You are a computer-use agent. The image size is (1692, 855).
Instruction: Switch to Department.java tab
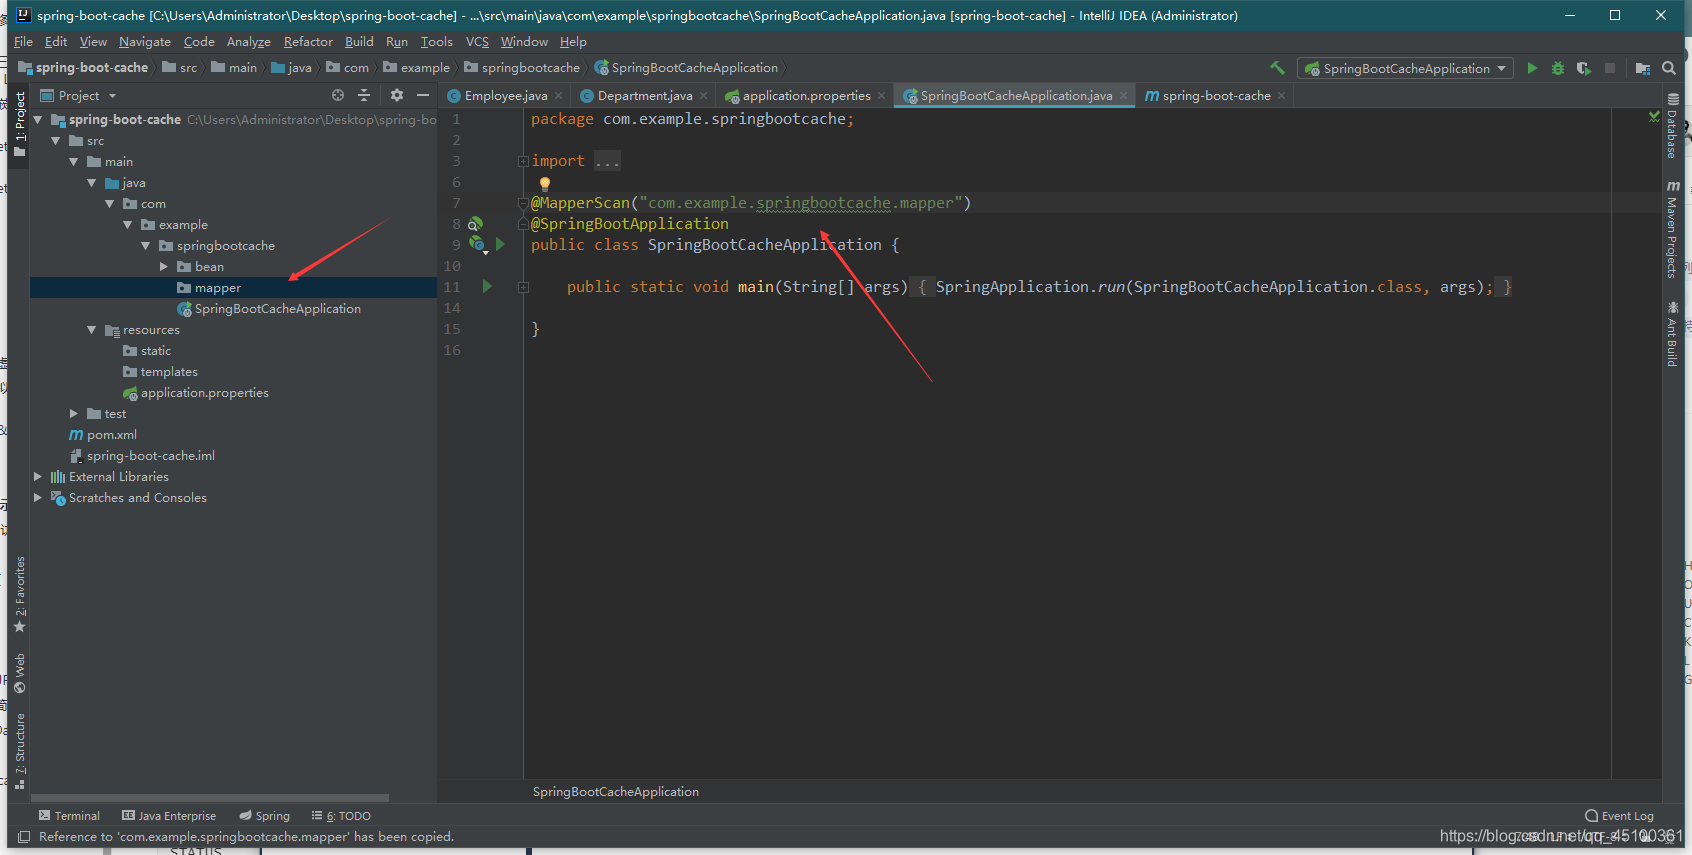pyautogui.click(x=644, y=96)
